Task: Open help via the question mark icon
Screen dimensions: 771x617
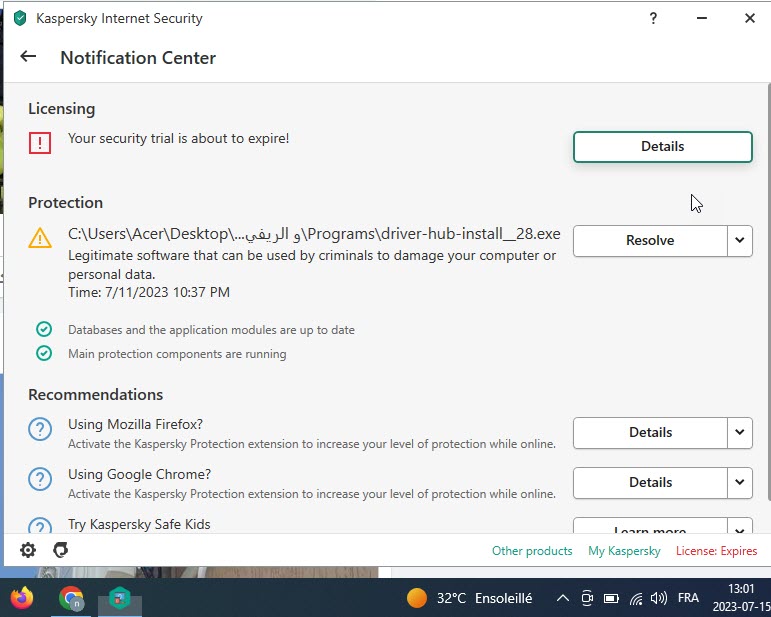Action: 653,19
